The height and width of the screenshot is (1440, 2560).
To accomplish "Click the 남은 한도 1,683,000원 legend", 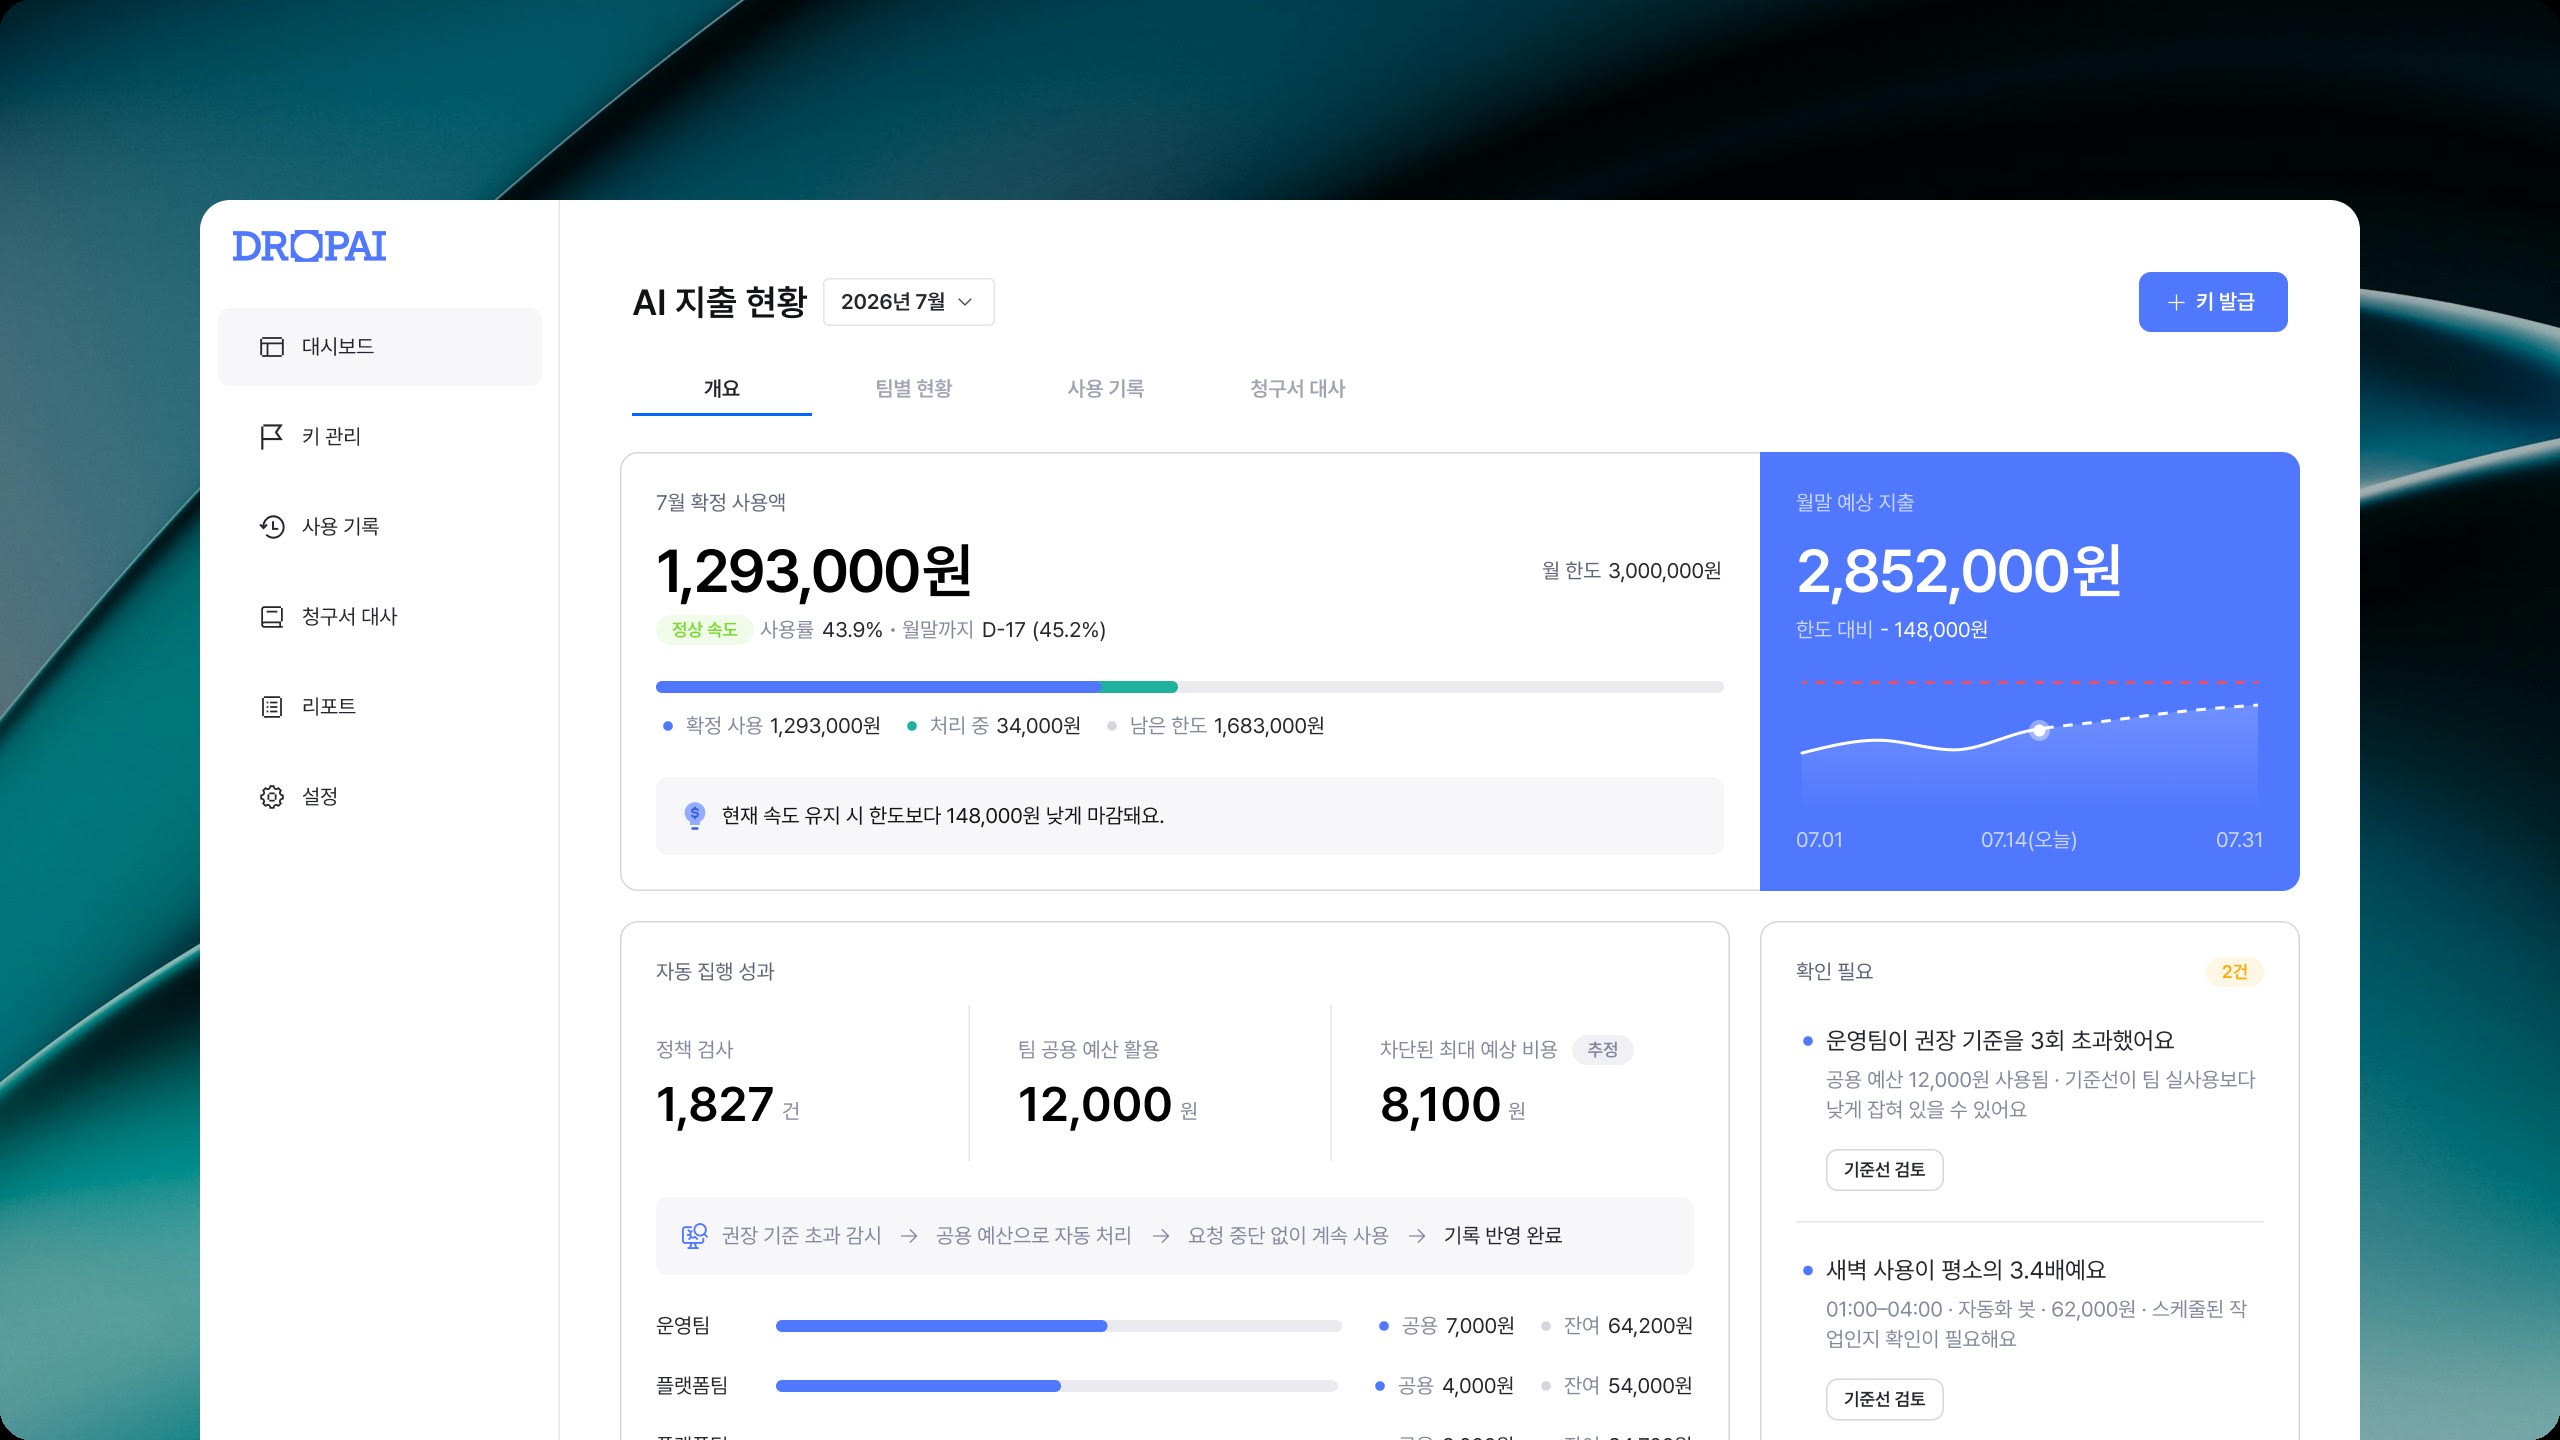I will coord(1216,726).
